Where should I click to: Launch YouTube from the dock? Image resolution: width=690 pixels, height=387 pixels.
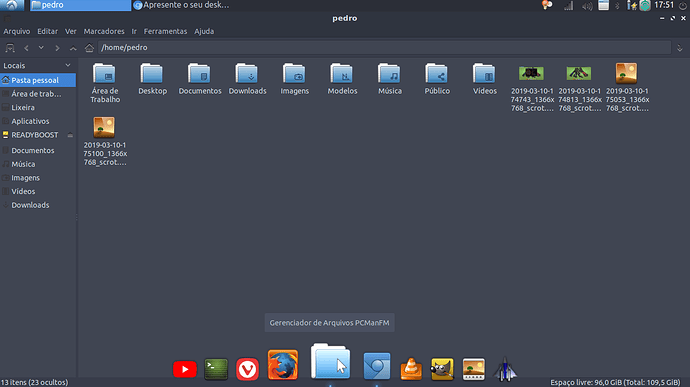pos(185,369)
